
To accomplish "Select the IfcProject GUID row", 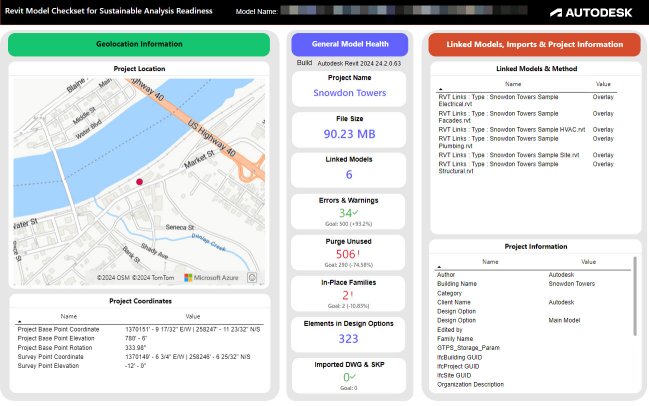I will [533, 366].
